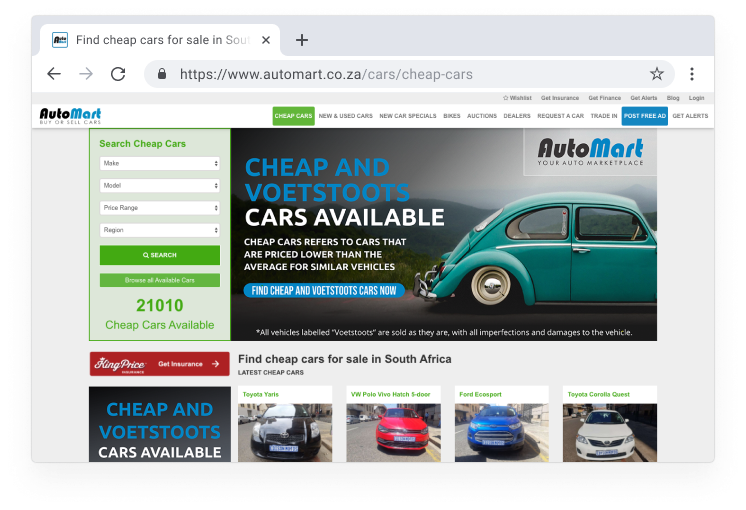746x510 pixels.
Task: Click the browser forward arrow
Action: (x=86, y=74)
